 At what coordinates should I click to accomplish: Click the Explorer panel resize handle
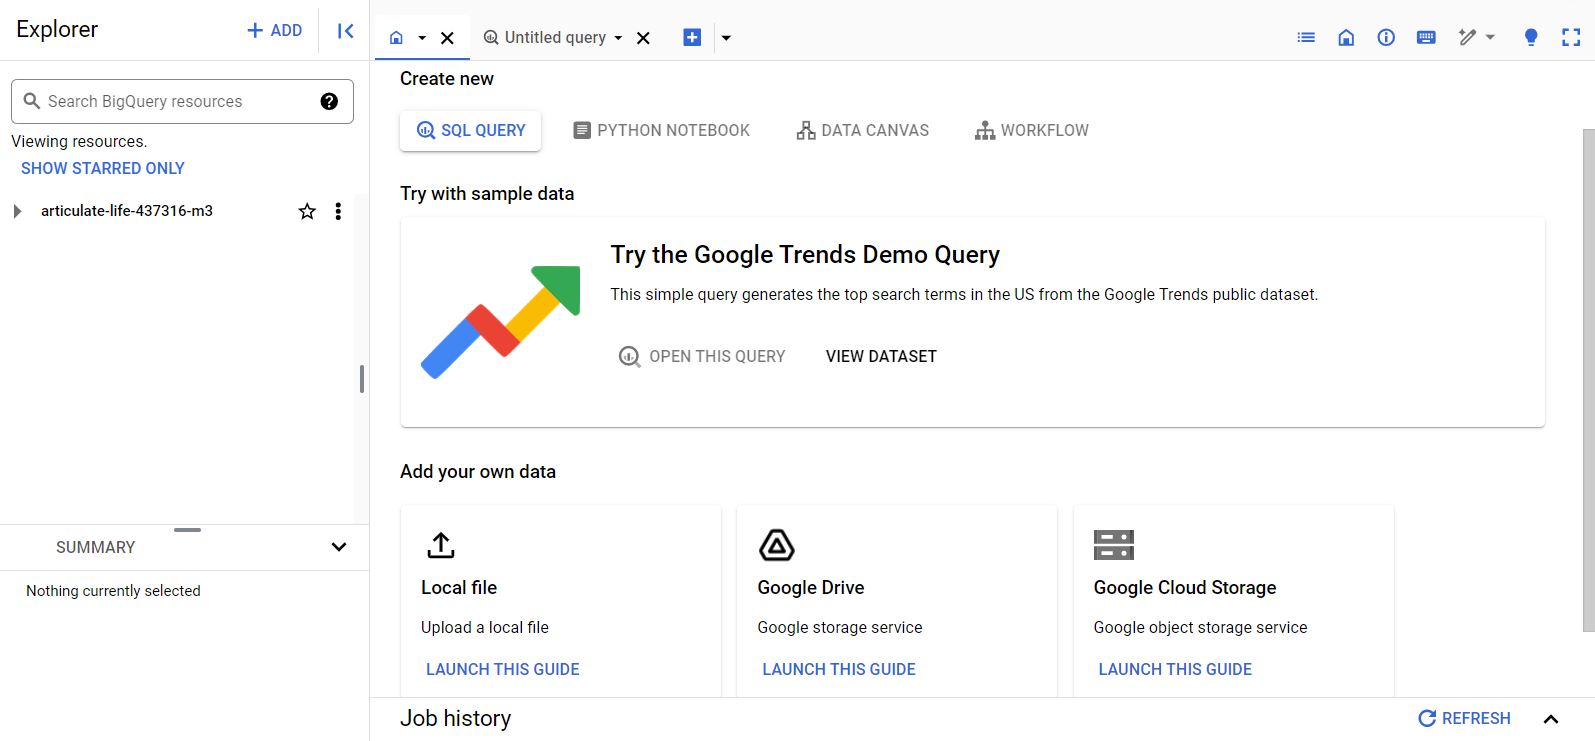tap(362, 379)
